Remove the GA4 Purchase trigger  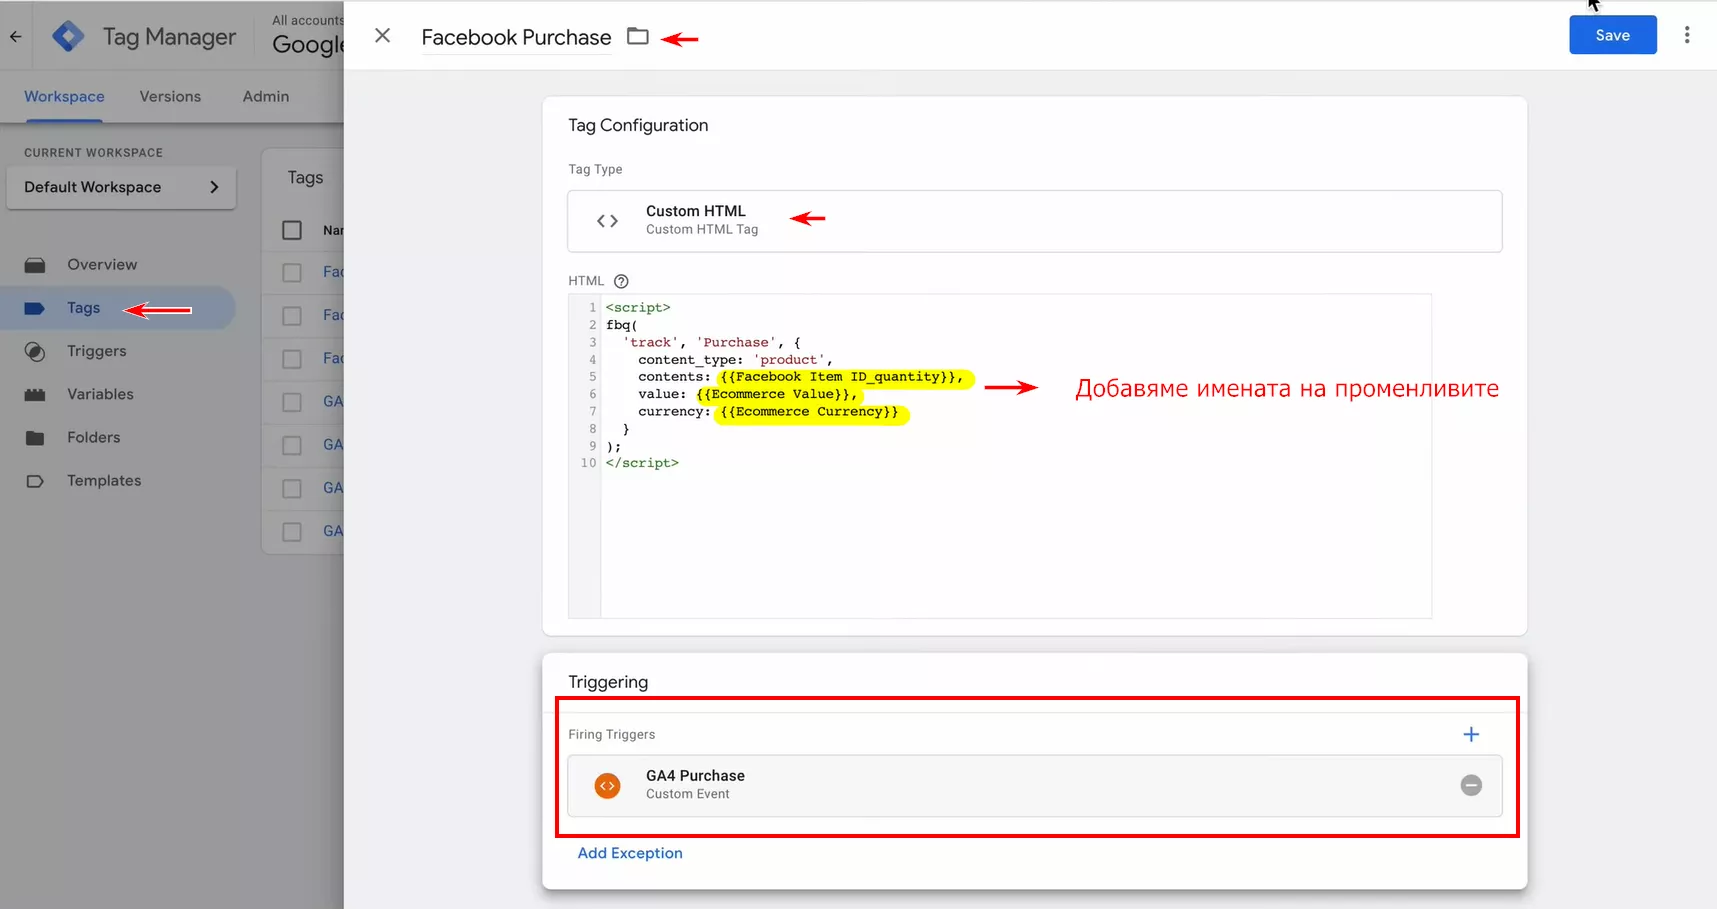click(x=1471, y=786)
